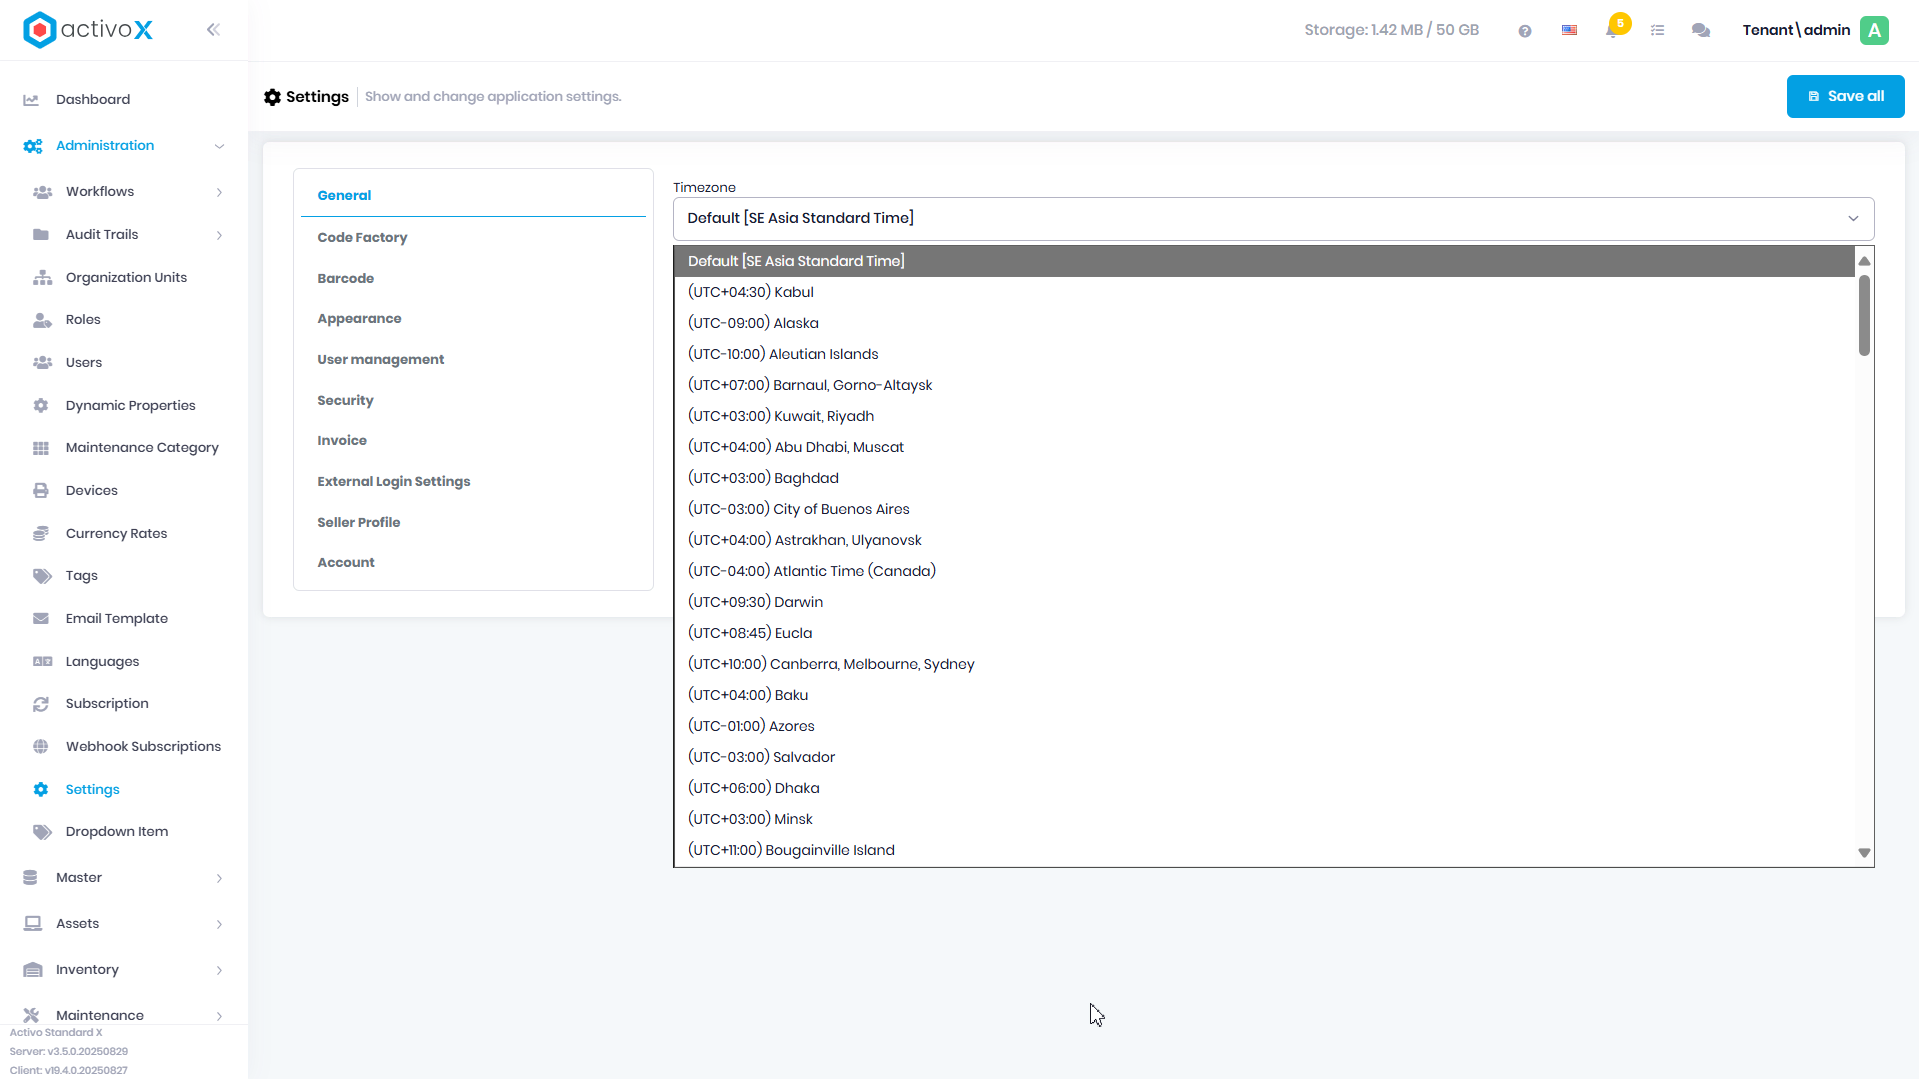1919x1079 pixels.
Task: Expand the Maintenance menu chevron
Action: pyautogui.click(x=219, y=1016)
